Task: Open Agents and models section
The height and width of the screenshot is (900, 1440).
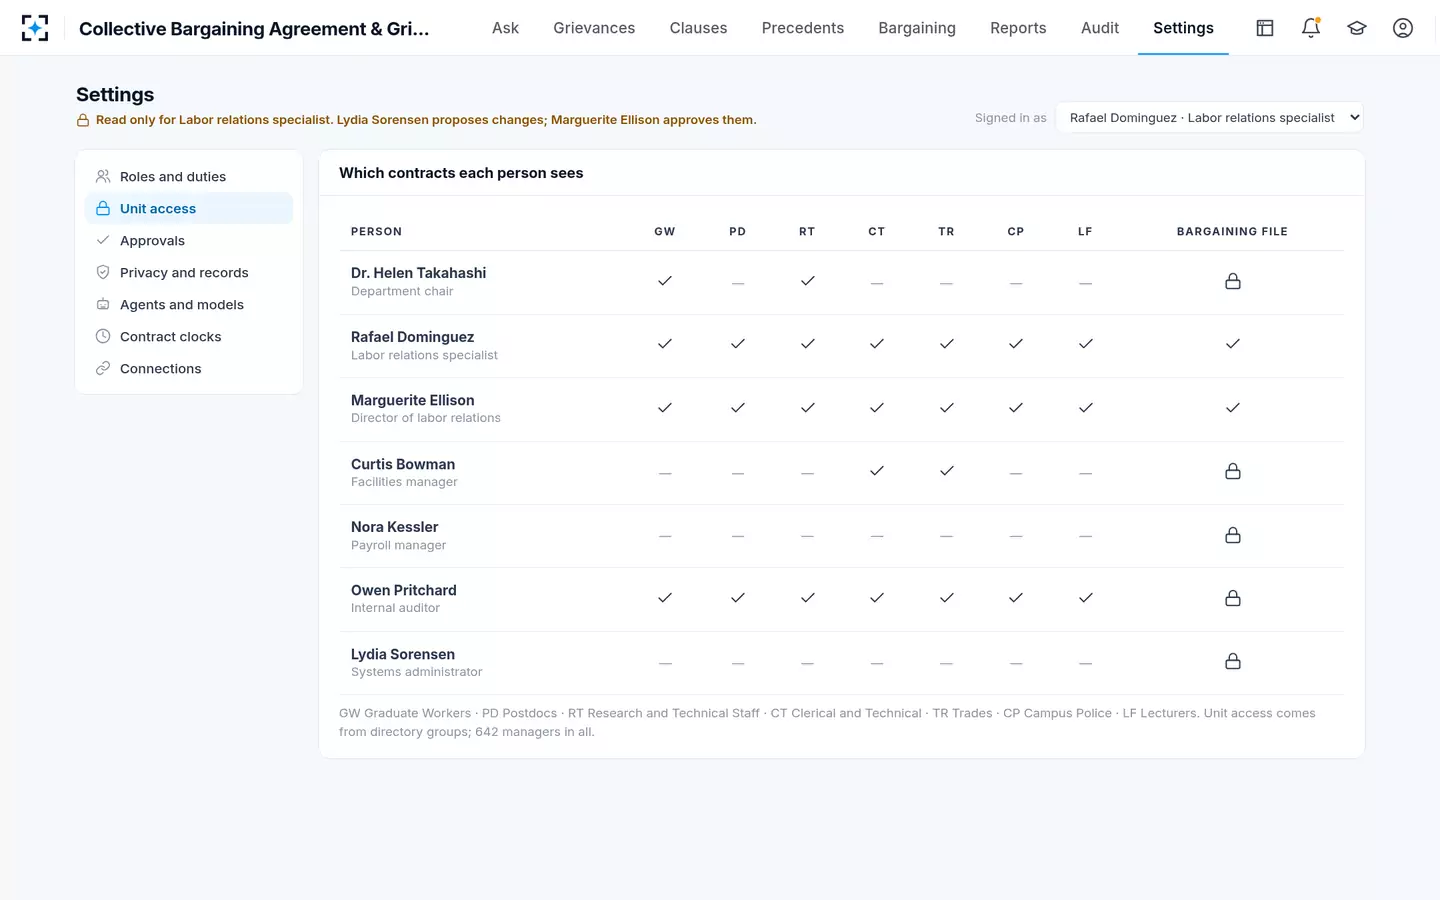Action: click(189, 304)
